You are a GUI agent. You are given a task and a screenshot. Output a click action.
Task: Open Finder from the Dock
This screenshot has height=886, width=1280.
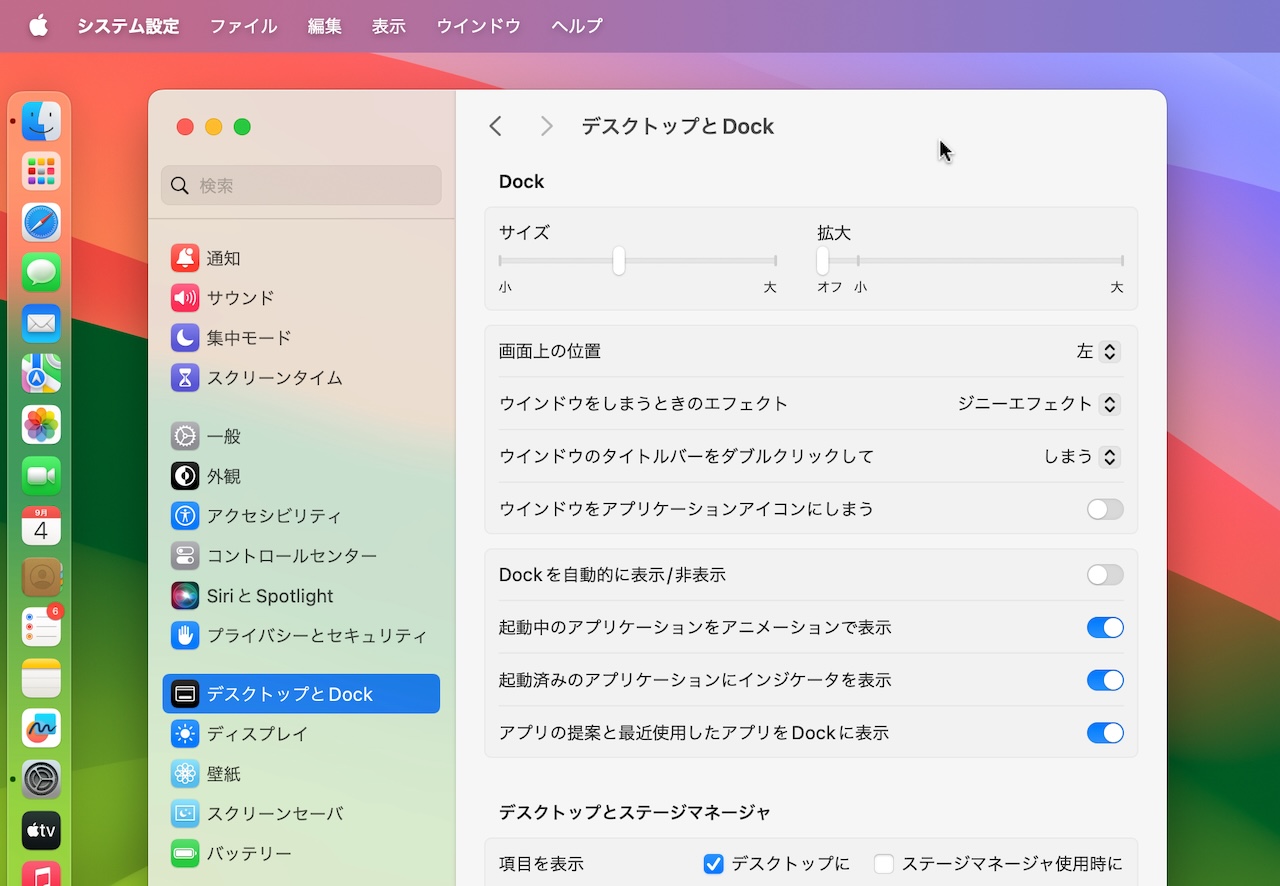point(41,121)
